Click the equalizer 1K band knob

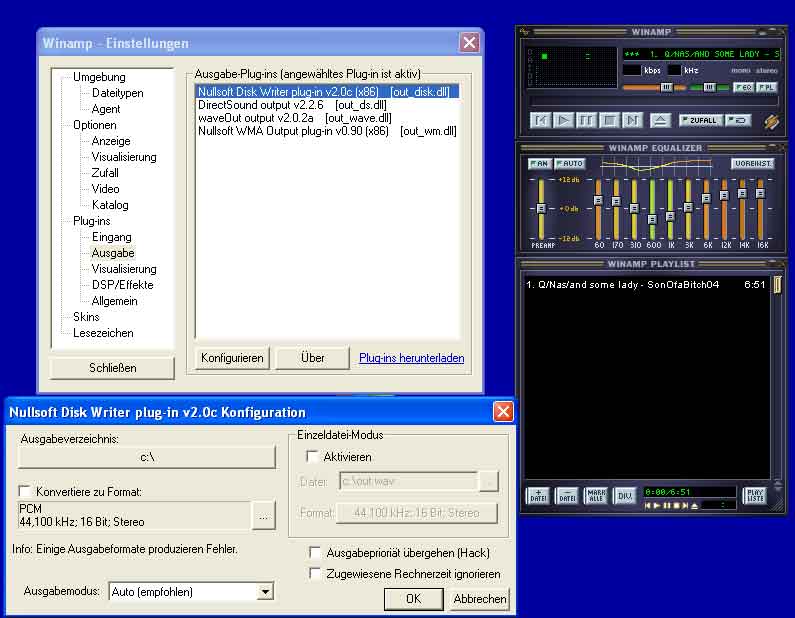[x=670, y=216]
